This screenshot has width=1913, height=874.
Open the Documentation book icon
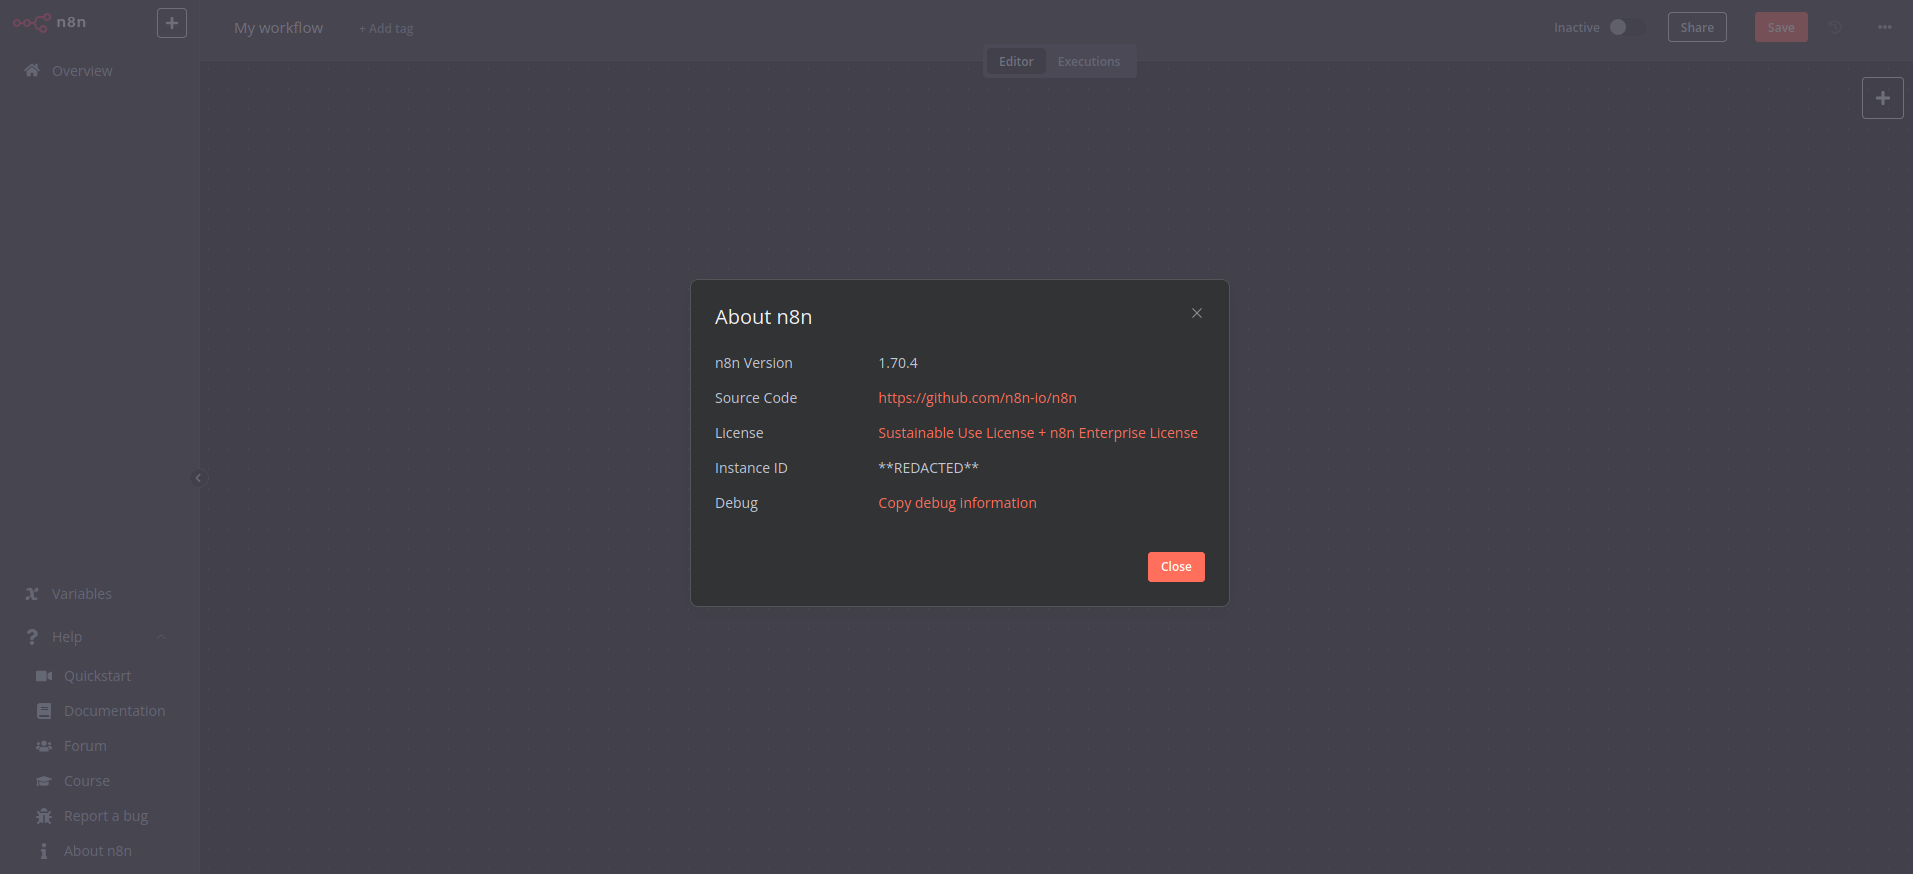click(44, 711)
